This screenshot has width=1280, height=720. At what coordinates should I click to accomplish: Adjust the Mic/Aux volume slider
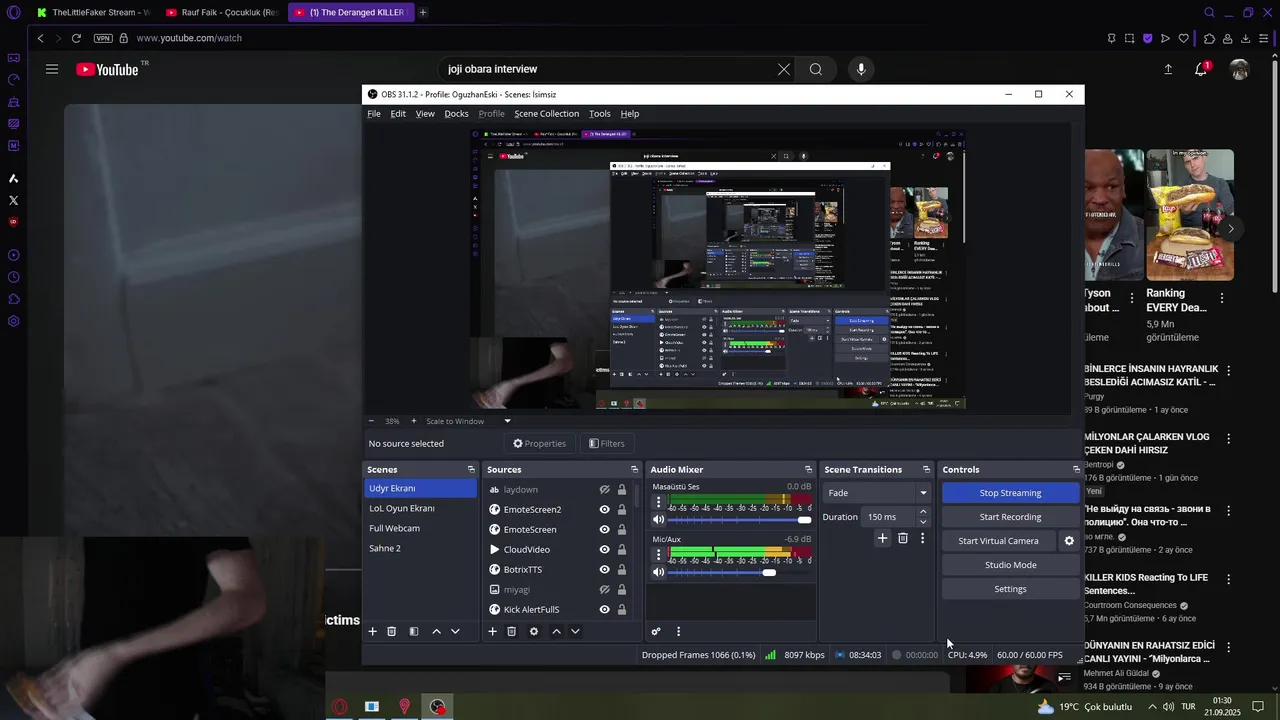[739, 572]
